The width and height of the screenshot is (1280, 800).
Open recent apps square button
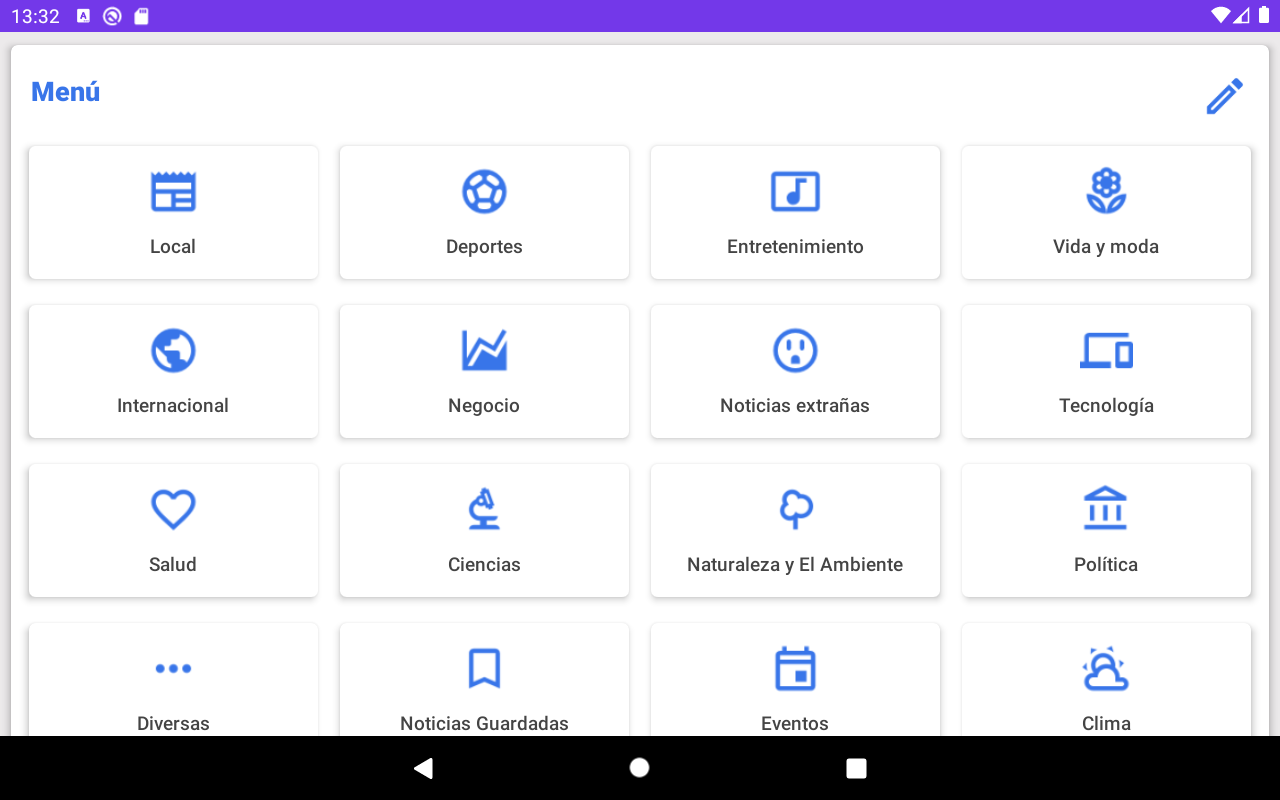[x=856, y=768]
